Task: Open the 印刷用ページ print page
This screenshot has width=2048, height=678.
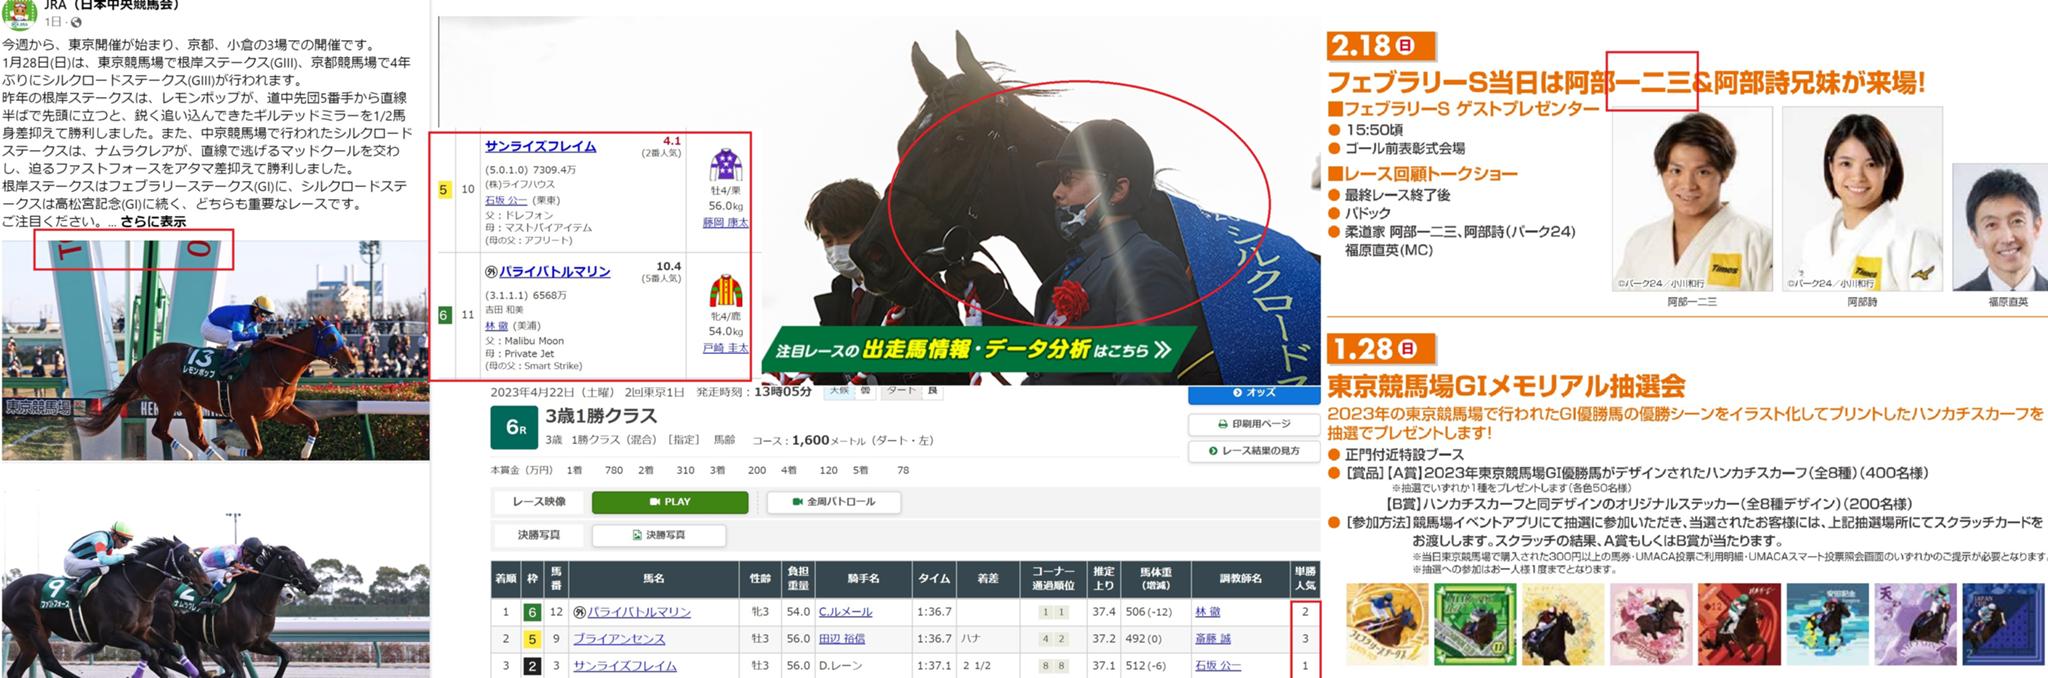Action: point(1254,424)
